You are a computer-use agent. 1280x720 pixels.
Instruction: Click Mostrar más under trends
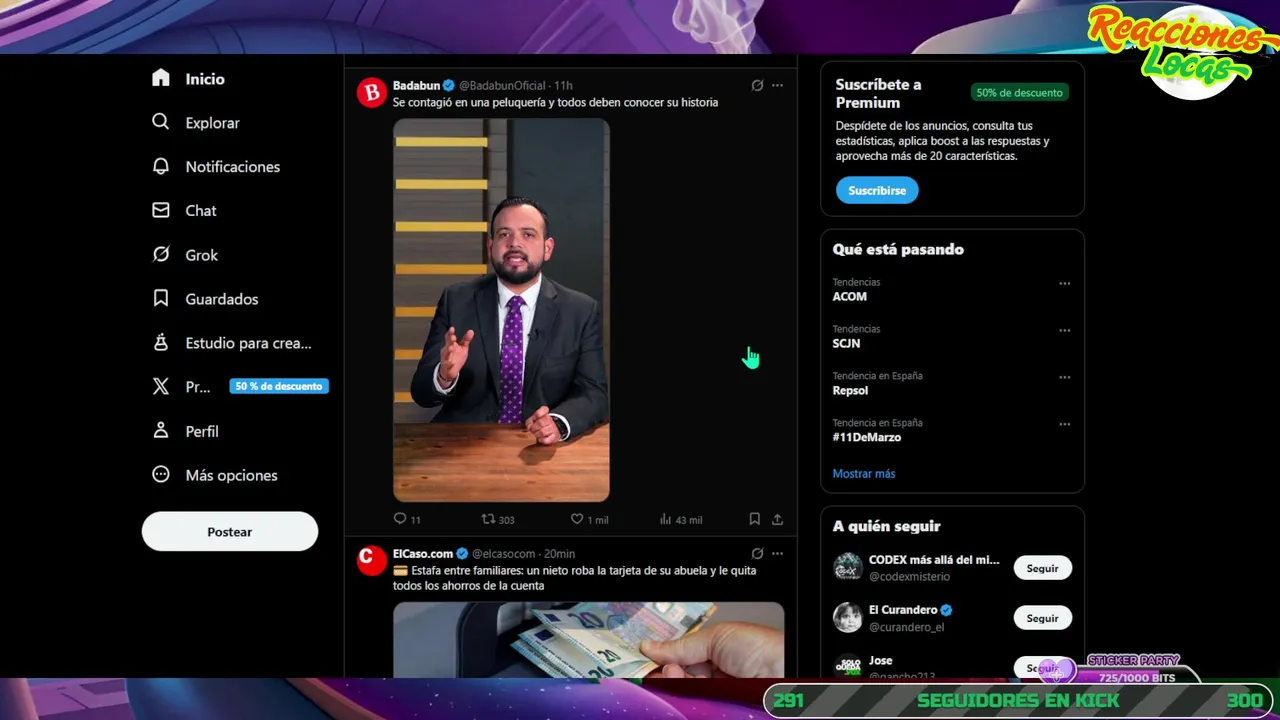(x=864, y=474)
